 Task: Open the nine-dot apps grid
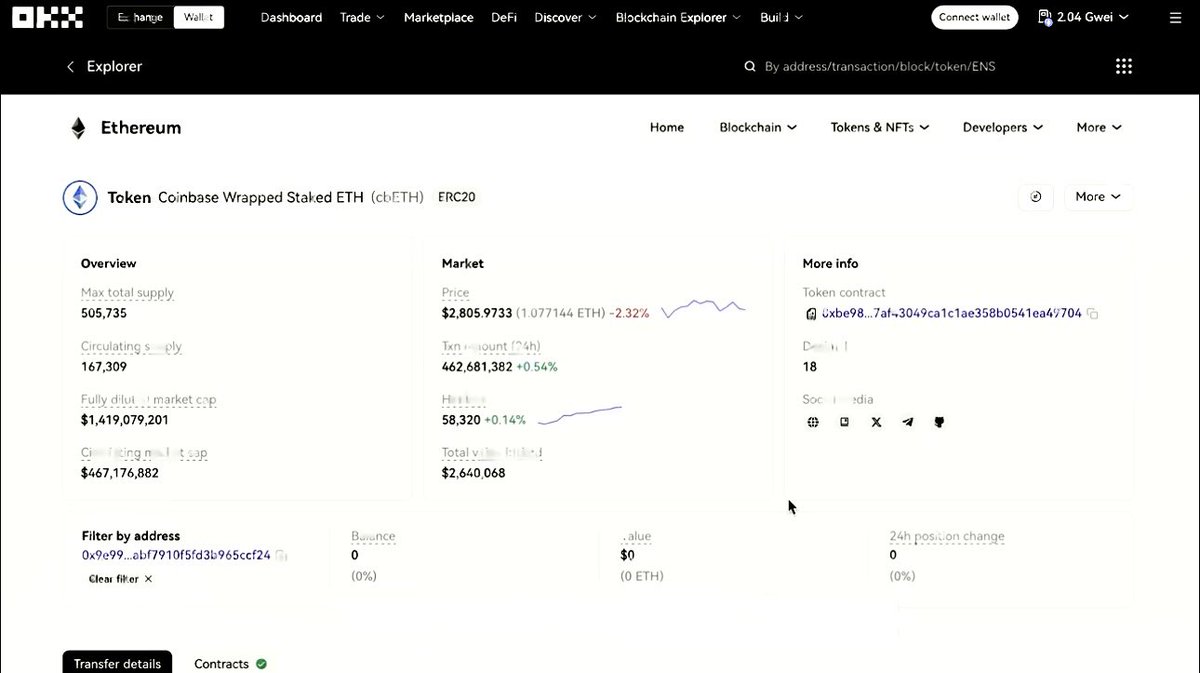coord(1124,66)
